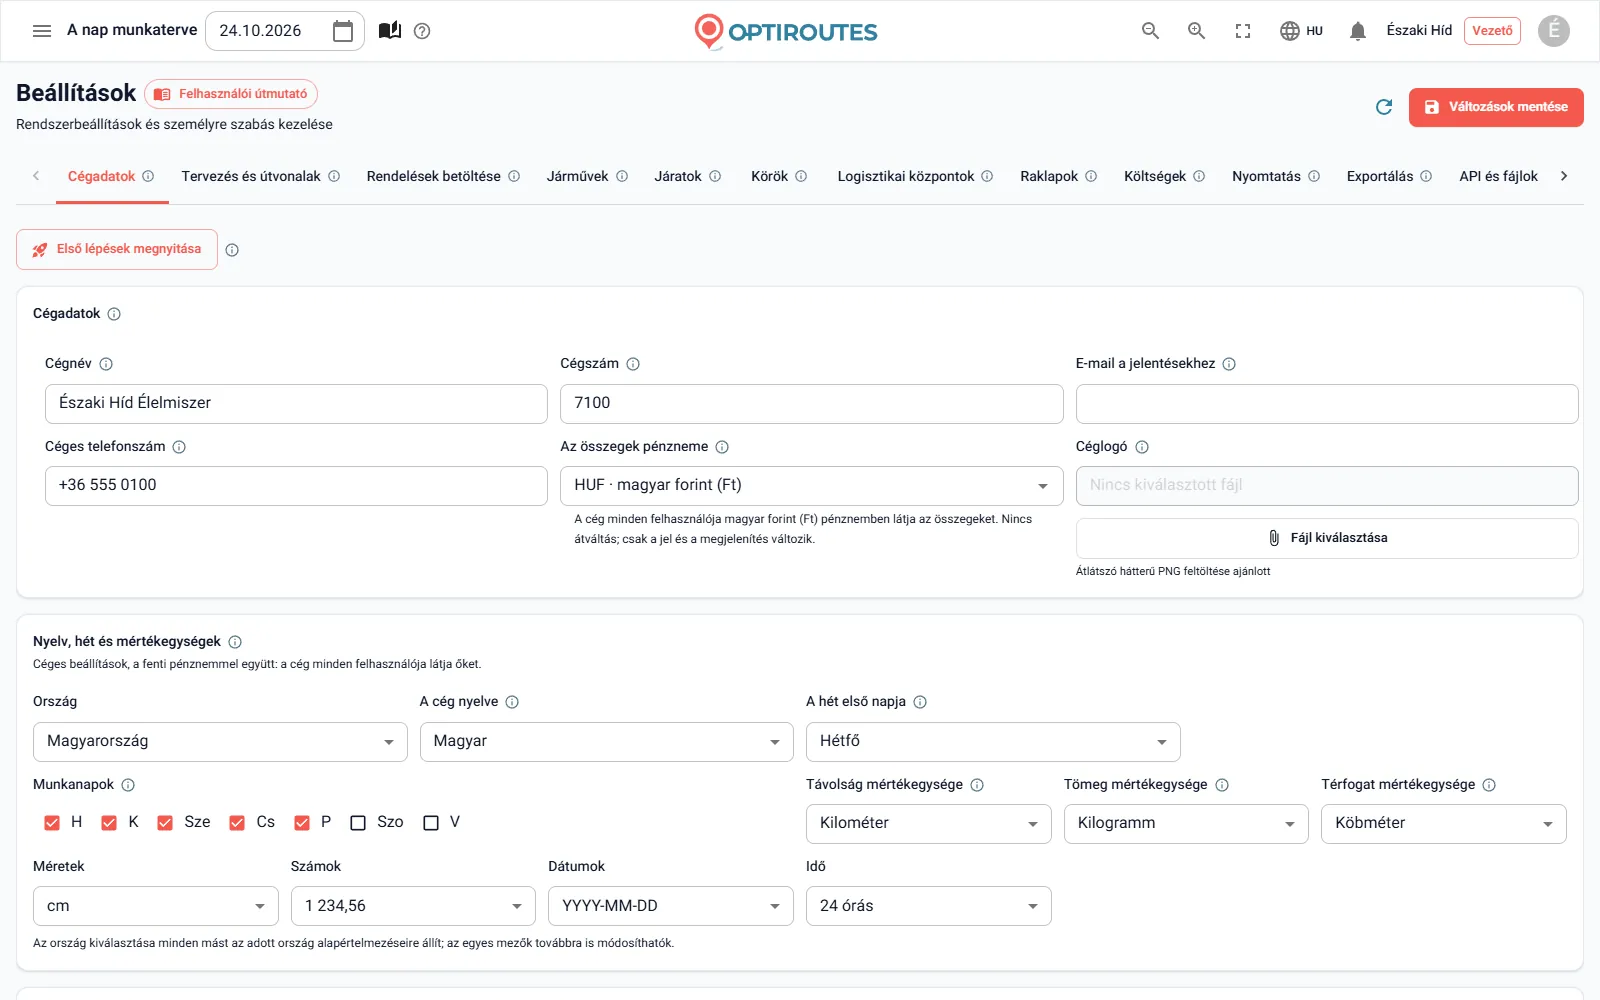Open the Távolság mértékegysége Kilométer dropdown
This screenshot has height=1000, width=1600.
tap(929, 824)
